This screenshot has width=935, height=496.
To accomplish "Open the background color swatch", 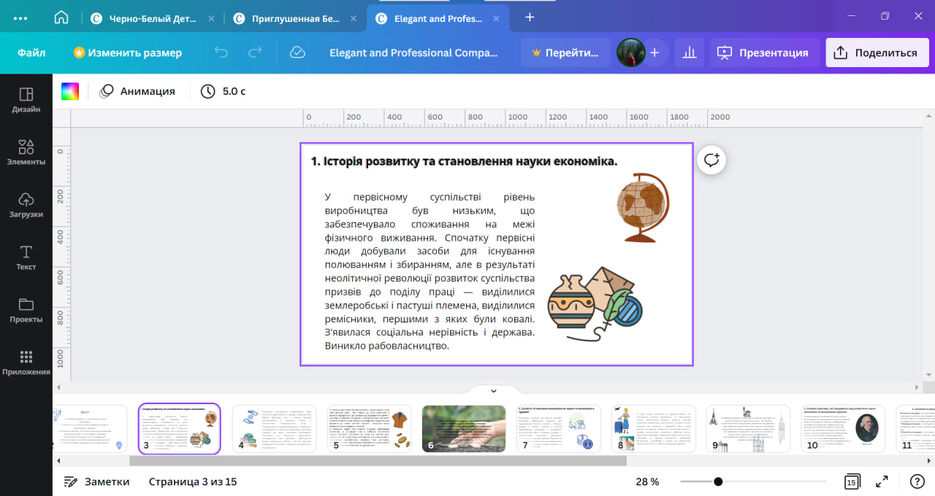I will pyautogui.click(x=70, y=91).
